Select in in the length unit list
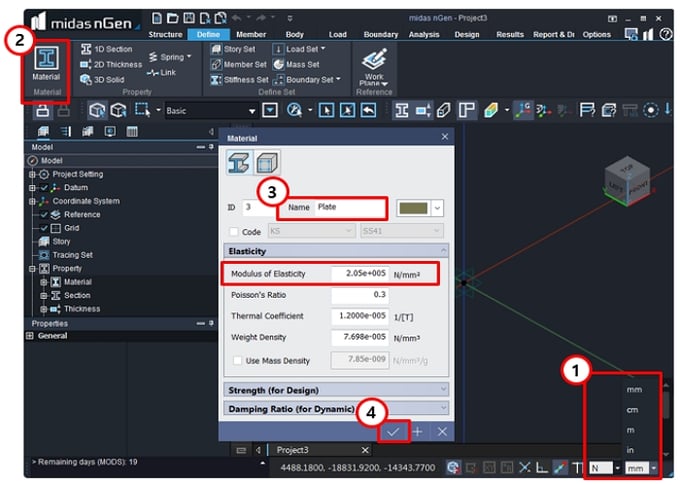The image size is (680, 485). coord(630,450)
